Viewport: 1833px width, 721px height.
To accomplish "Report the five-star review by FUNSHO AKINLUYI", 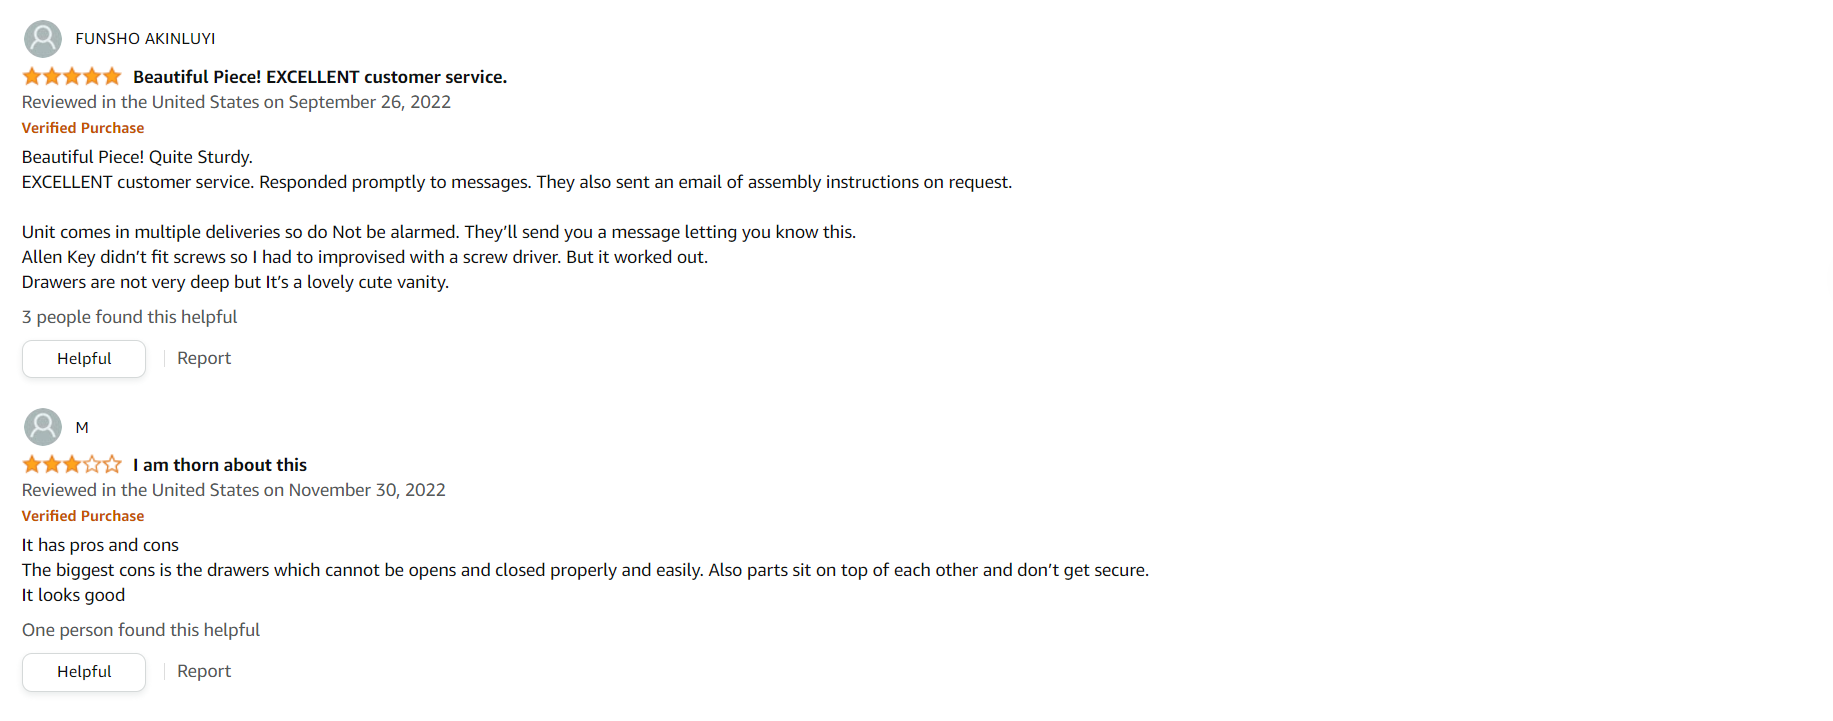I will point(204,359).
